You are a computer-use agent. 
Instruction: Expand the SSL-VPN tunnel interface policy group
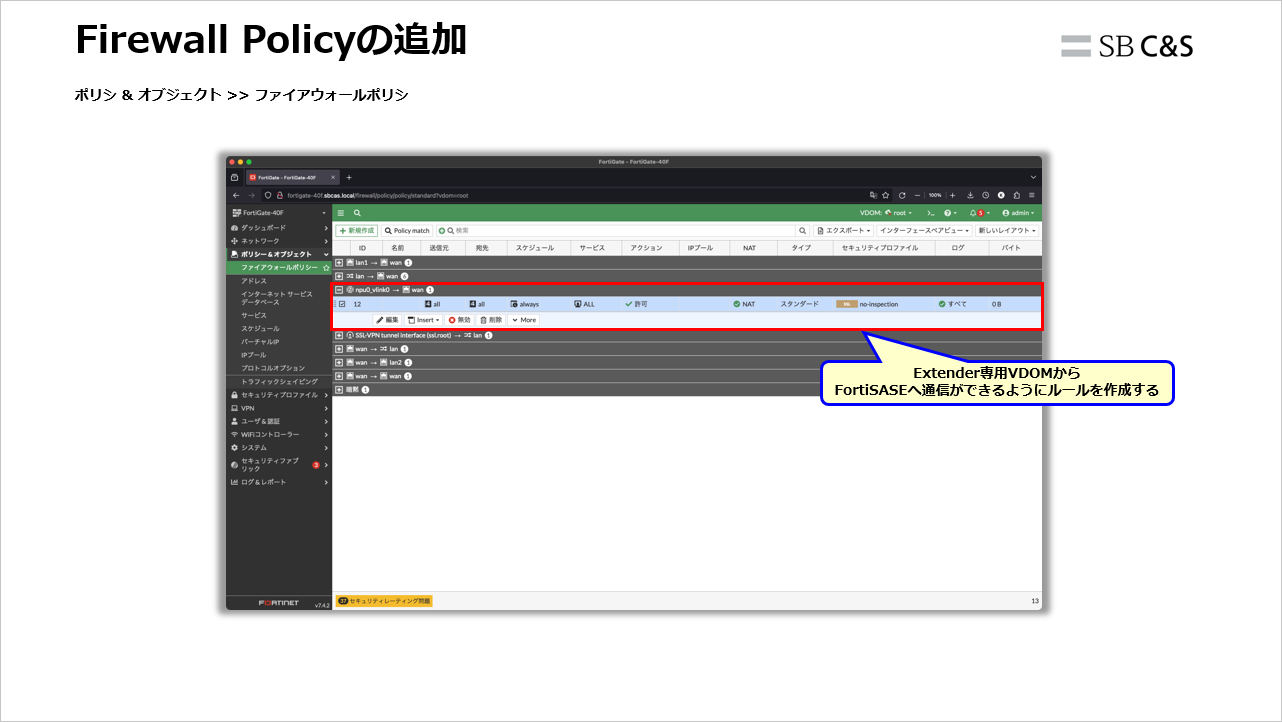click(x=340, y=335)
